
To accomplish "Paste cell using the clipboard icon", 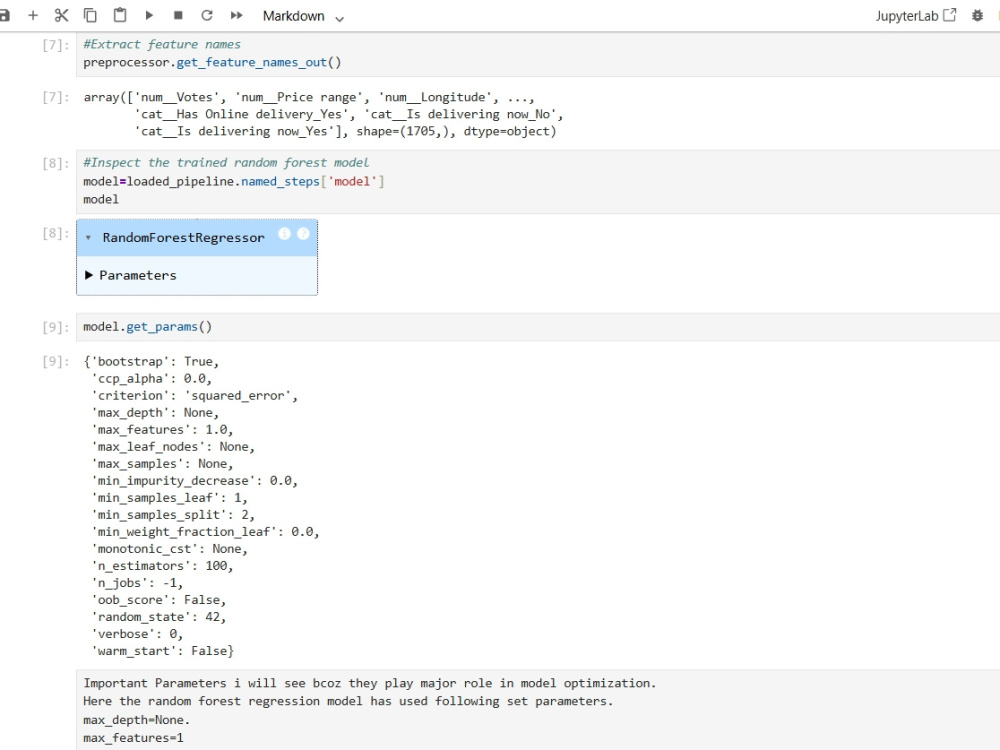I will click(120, 15).
